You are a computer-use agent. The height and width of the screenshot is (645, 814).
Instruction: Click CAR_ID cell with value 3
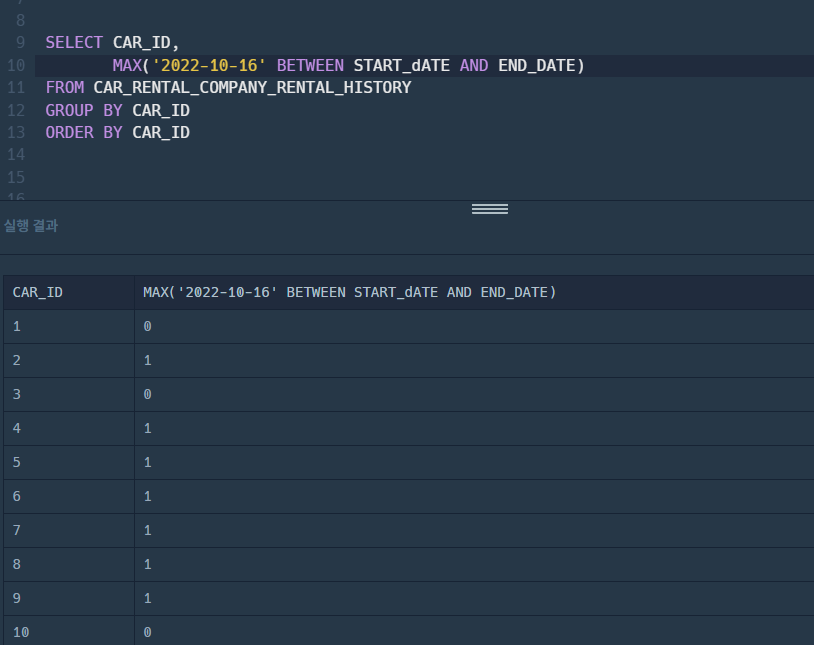pyautogui.click(x=69, y=395)
